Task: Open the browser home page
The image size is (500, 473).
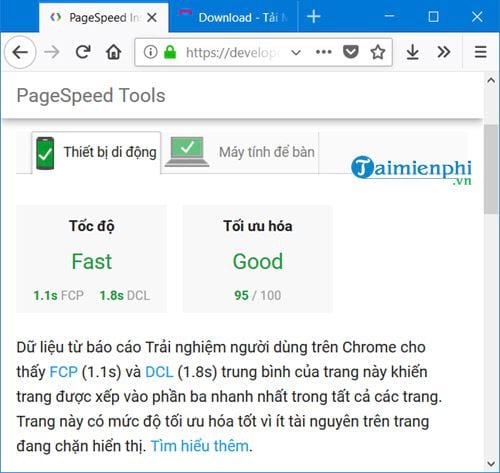Action: (x=113, y=52)
